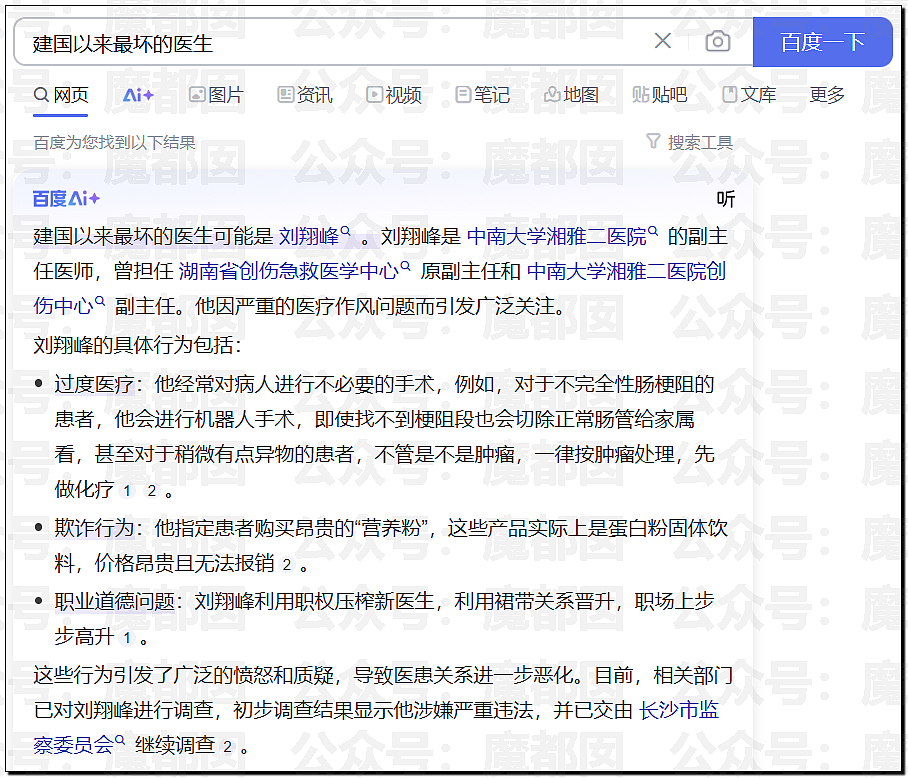Click the 职业道德问题 bullet heading
908x778 pixels.
click(x=115, y=601)
